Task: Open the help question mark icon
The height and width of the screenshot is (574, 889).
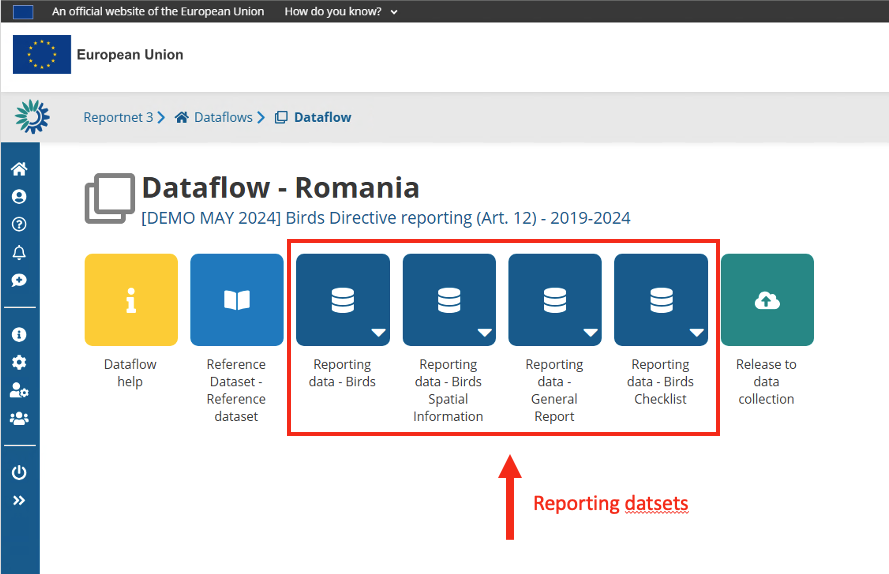Action: pyautogui.click(x=19, y=225)
